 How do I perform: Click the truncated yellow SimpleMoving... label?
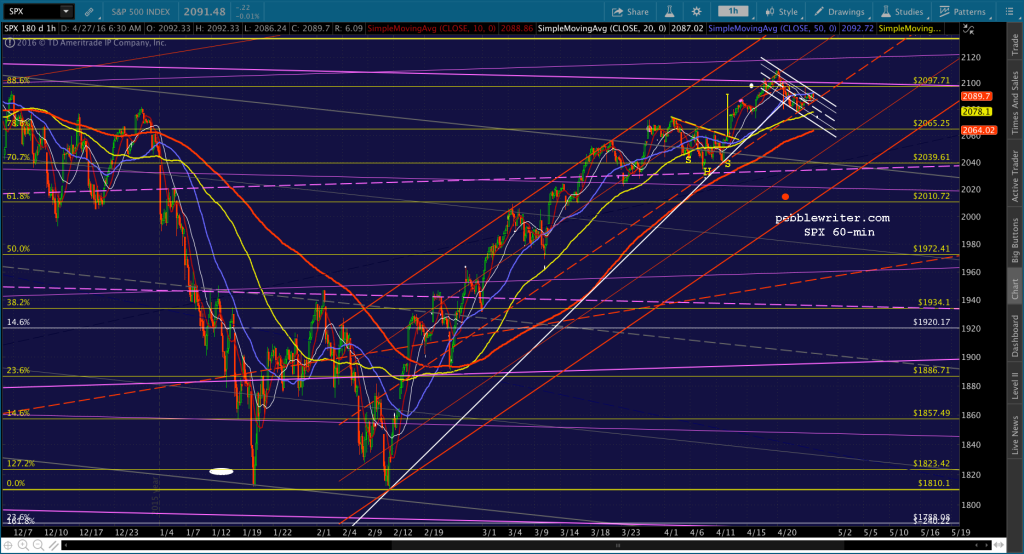click(910, 29)
